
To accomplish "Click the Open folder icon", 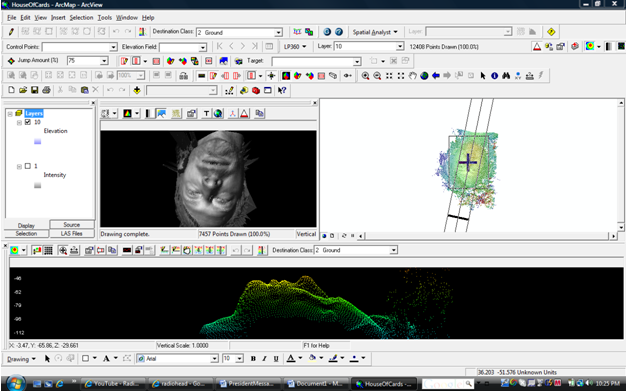I will click(x=23, y=90).
